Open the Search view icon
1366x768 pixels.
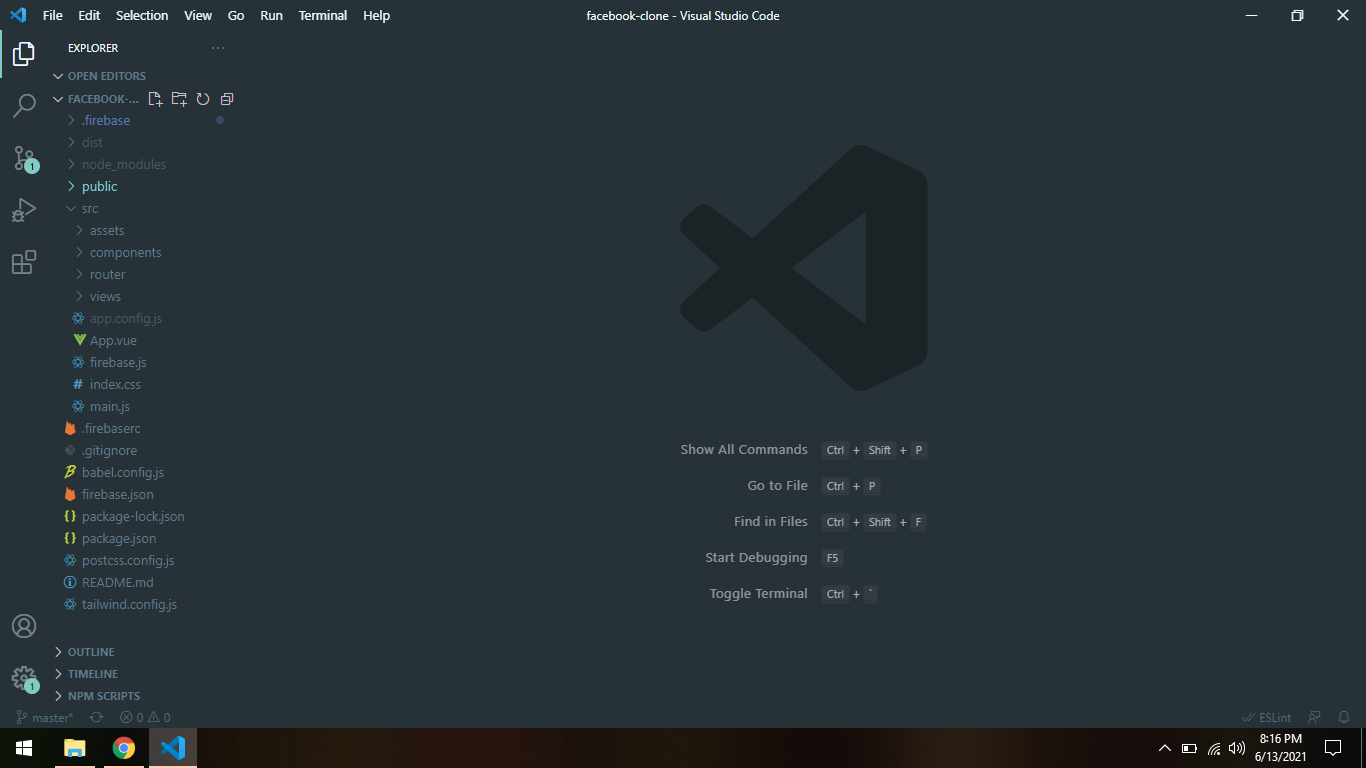coord(24,106)
